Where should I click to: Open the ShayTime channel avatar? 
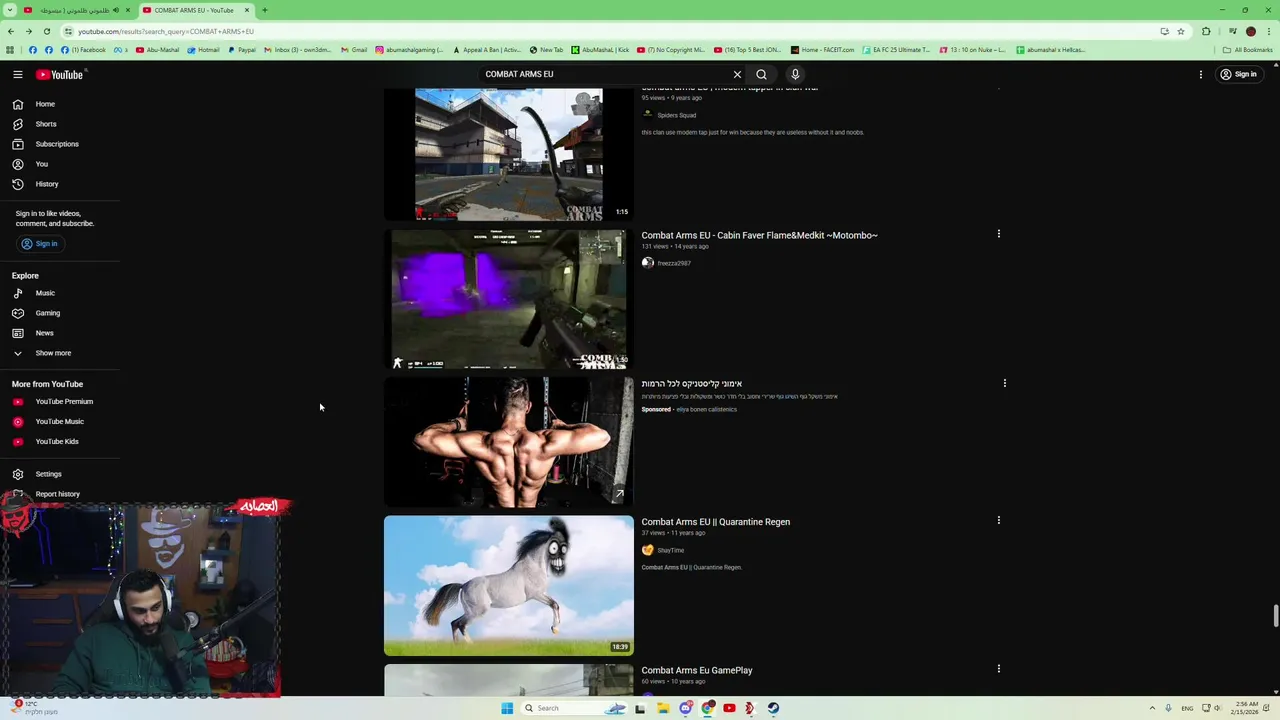(x=648, y=550)
